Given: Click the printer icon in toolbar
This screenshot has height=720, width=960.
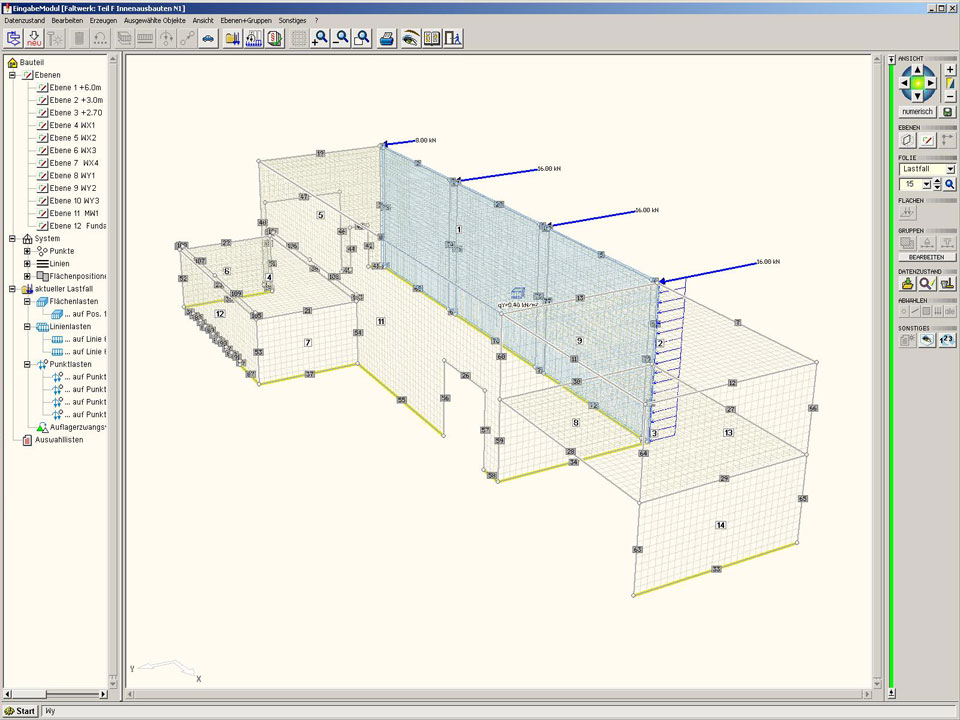Looking at the screenshot, I should click(x=387, y=39).
